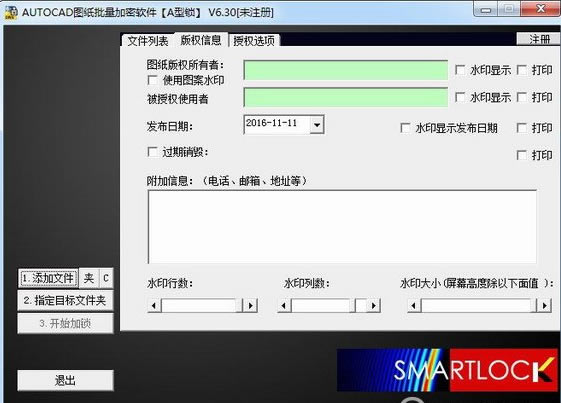This screenshot has height=403, width=561.
Task: Enable 水印显示 for 图纸版权所有者
Action: tap(460, 70)
